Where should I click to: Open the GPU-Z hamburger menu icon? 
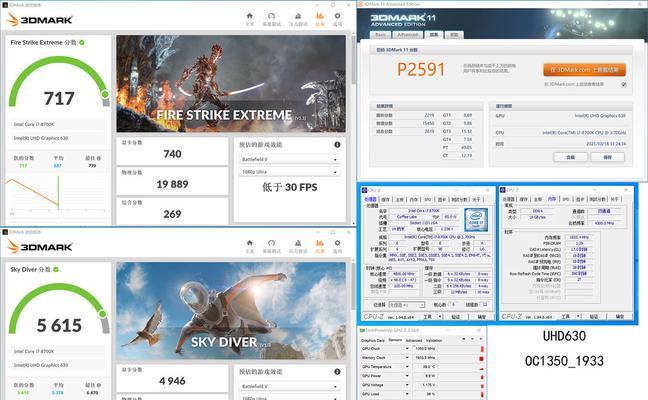coord(481,339)
